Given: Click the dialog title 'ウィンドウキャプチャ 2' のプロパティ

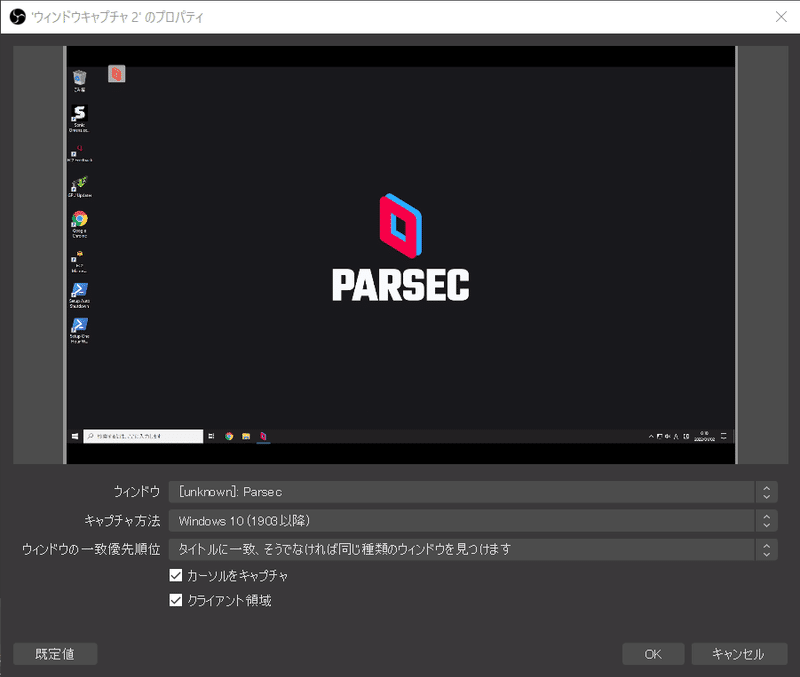Looking at the screenshot, I should coord(117,17).
